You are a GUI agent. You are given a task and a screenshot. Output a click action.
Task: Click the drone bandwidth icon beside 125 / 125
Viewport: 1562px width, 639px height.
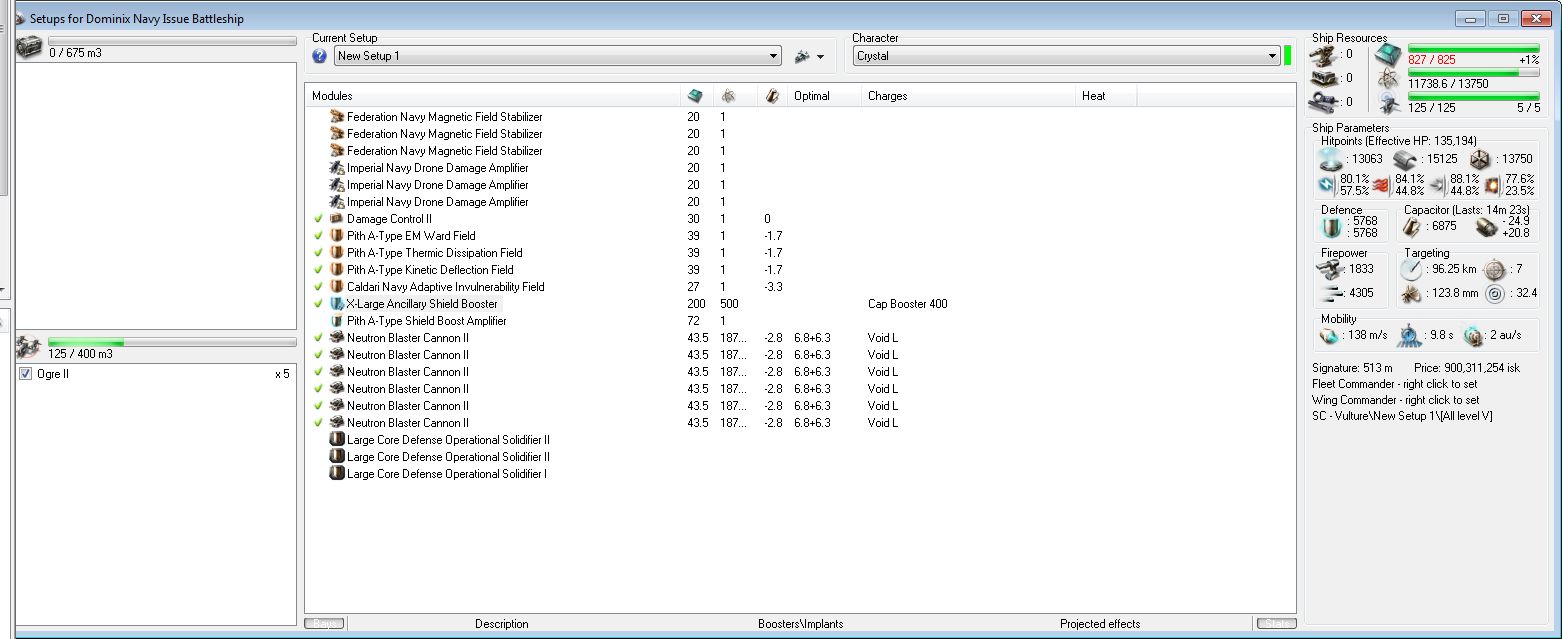point(1388,103)
